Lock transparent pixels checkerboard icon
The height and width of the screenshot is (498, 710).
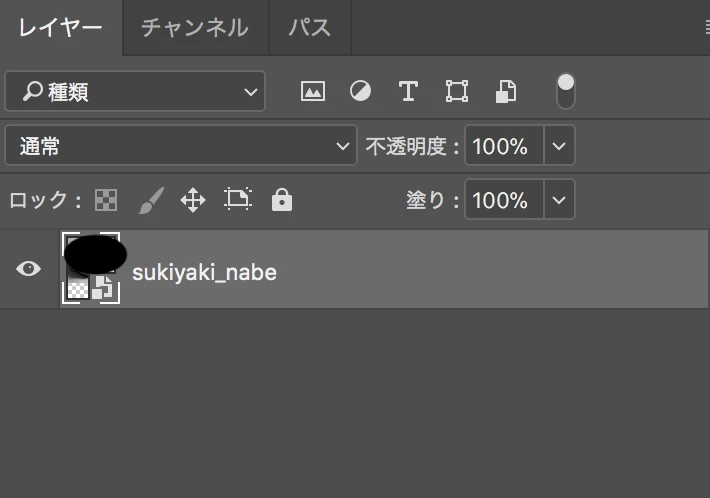tap(106, 200)
